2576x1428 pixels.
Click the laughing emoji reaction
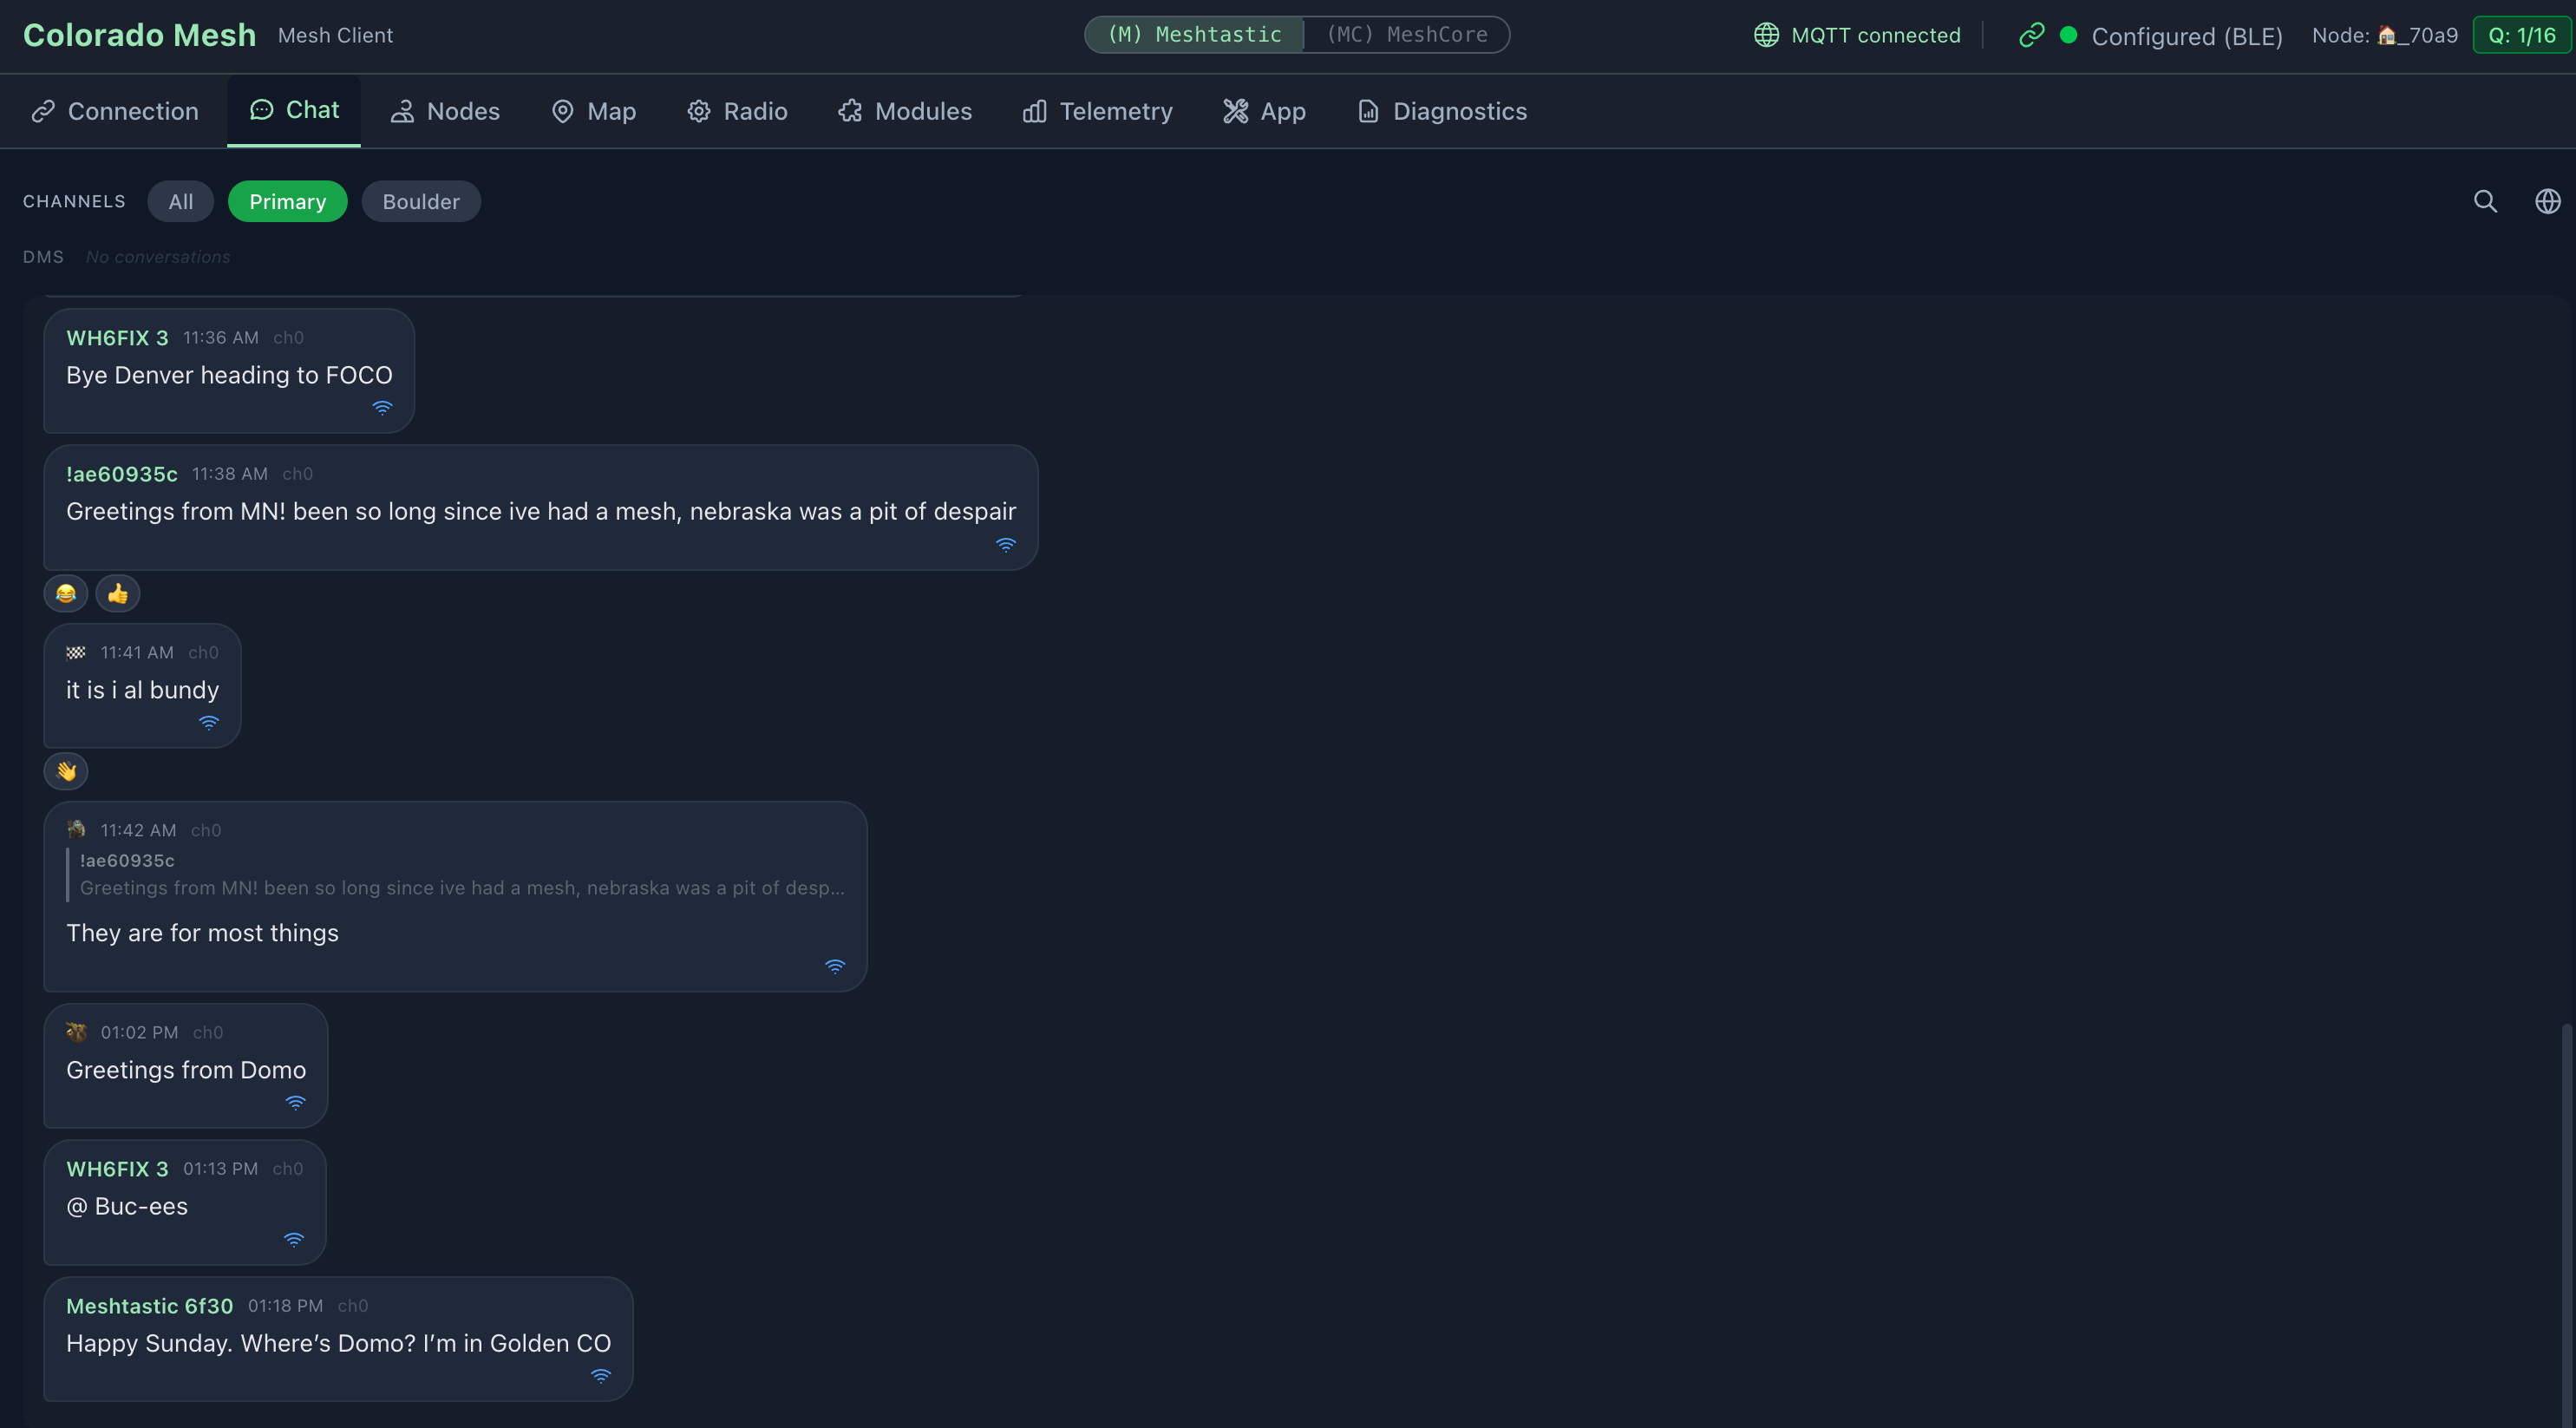(66, 594)
